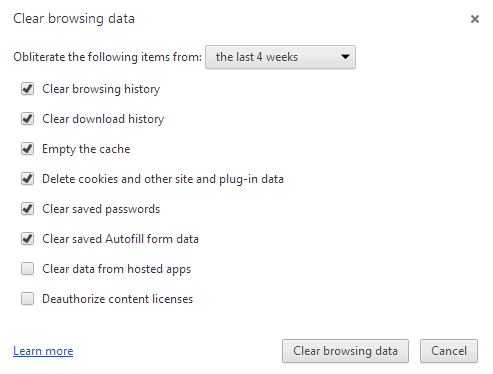Viewport: 493px width, 374px height.
Task: Check the Deauthorize content licenses checkbox
Action: pos(27,299)
